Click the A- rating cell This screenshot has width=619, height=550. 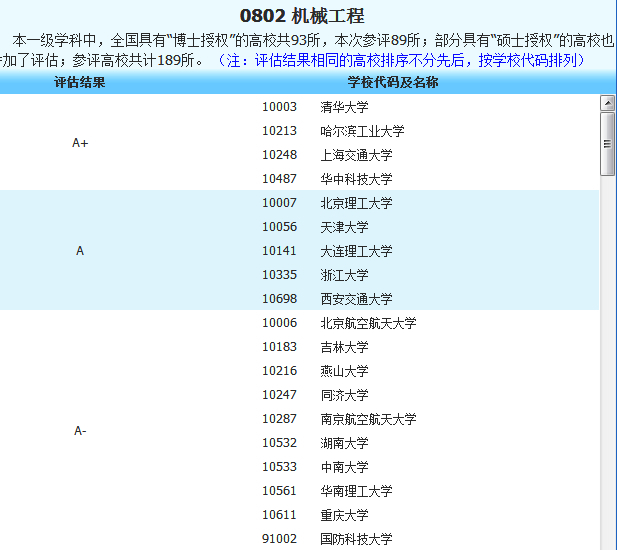tap(80, 431)
